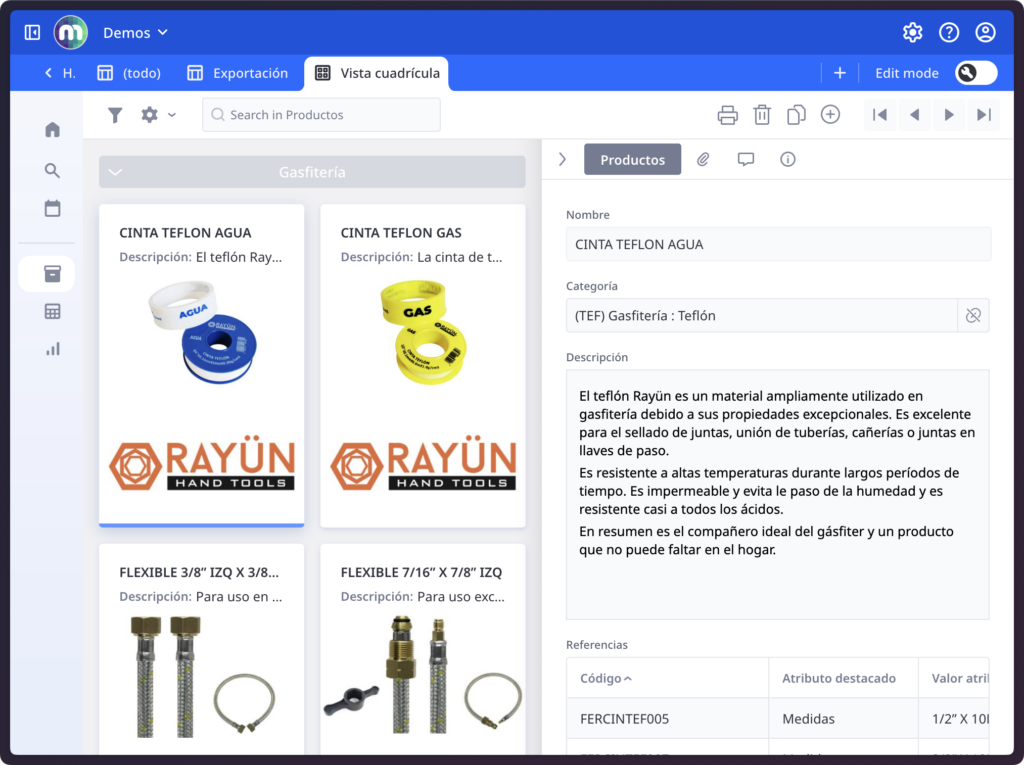Add a new view with plus
The height and width of the screenshot is (765, 1024).
pos(840,73)
